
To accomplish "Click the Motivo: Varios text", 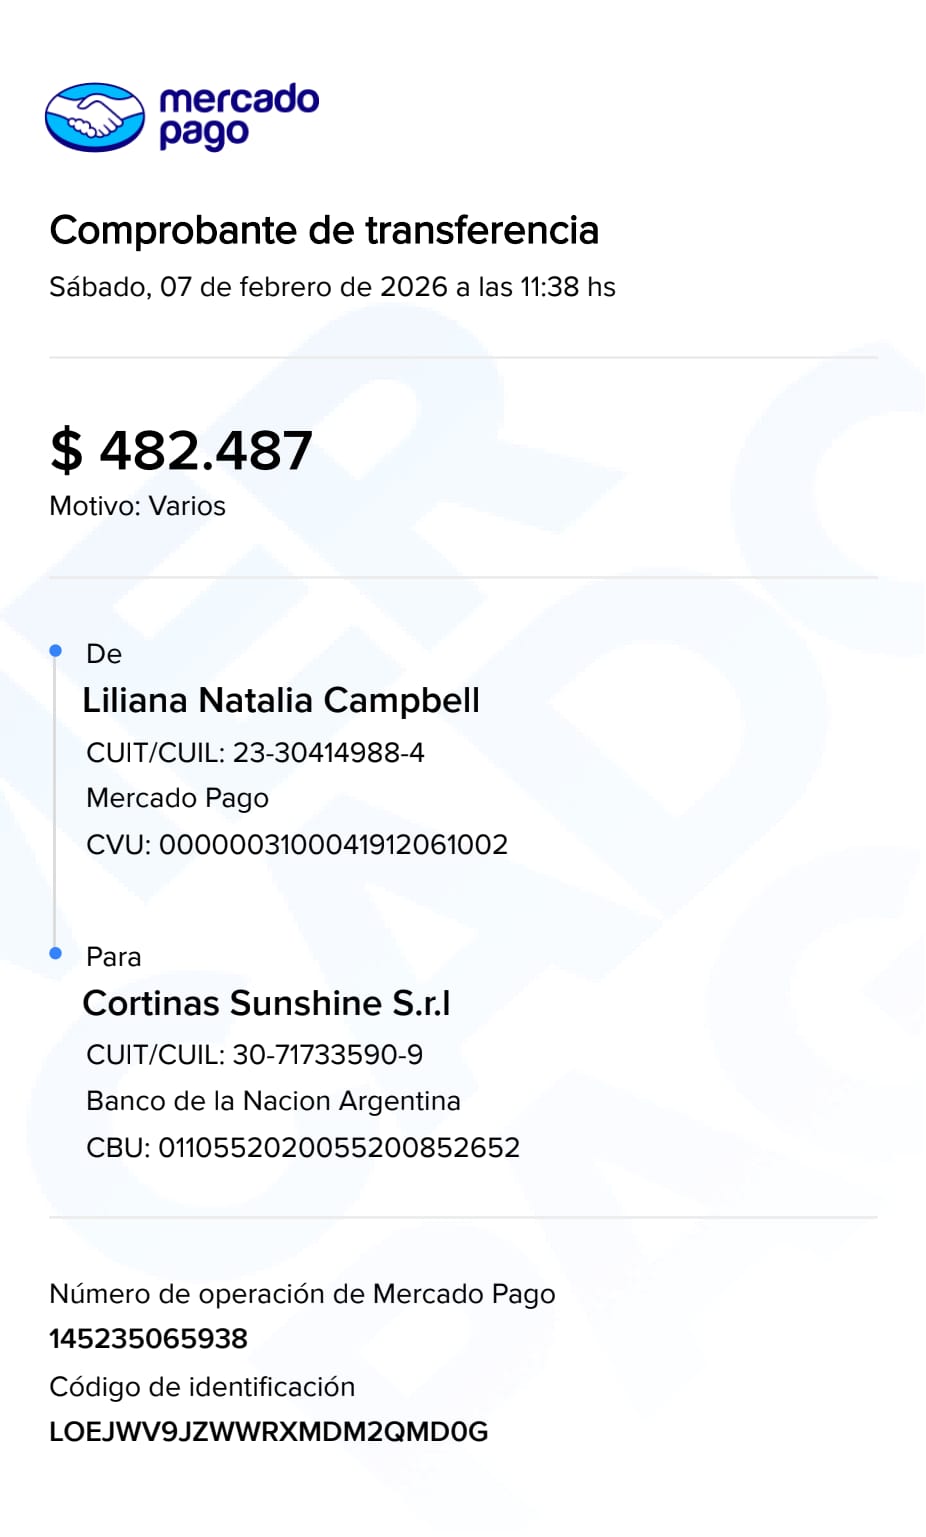I will [137, 506].
